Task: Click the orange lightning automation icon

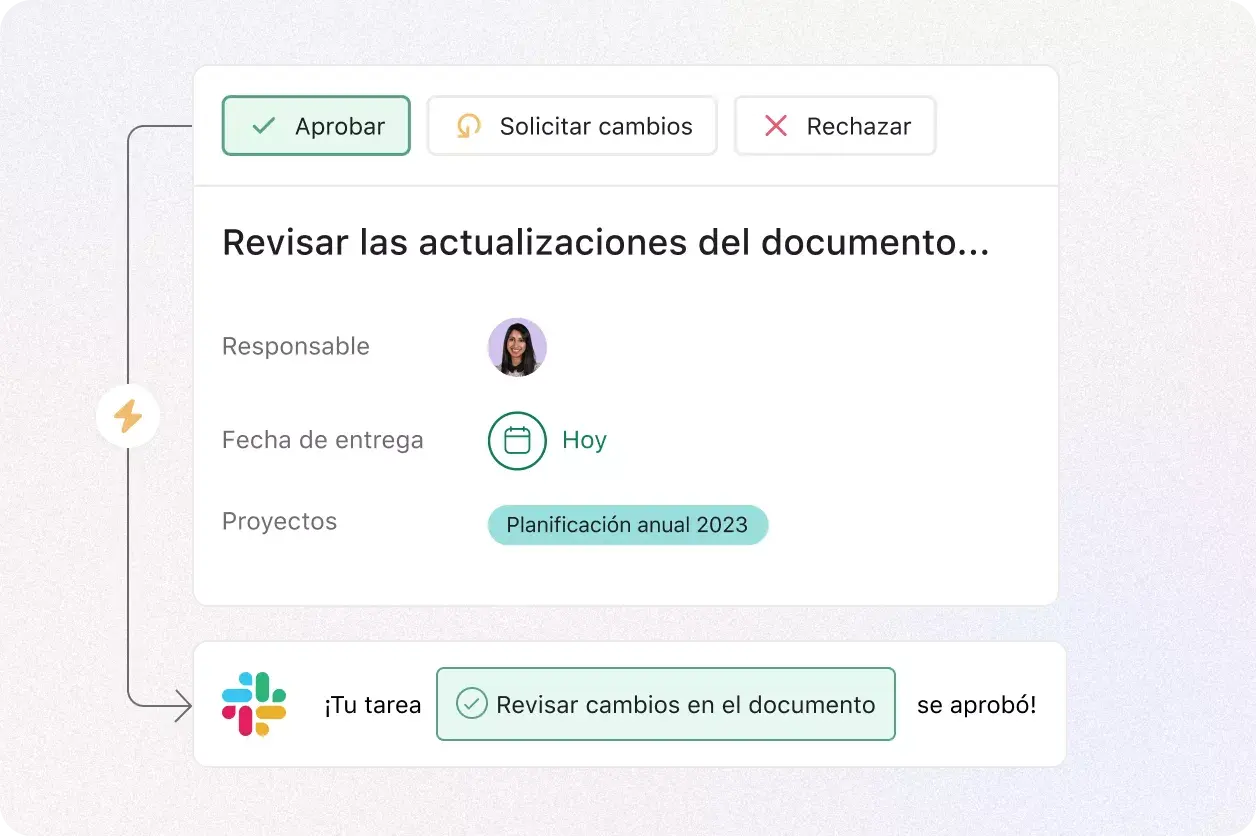Action: pos(128,416)
